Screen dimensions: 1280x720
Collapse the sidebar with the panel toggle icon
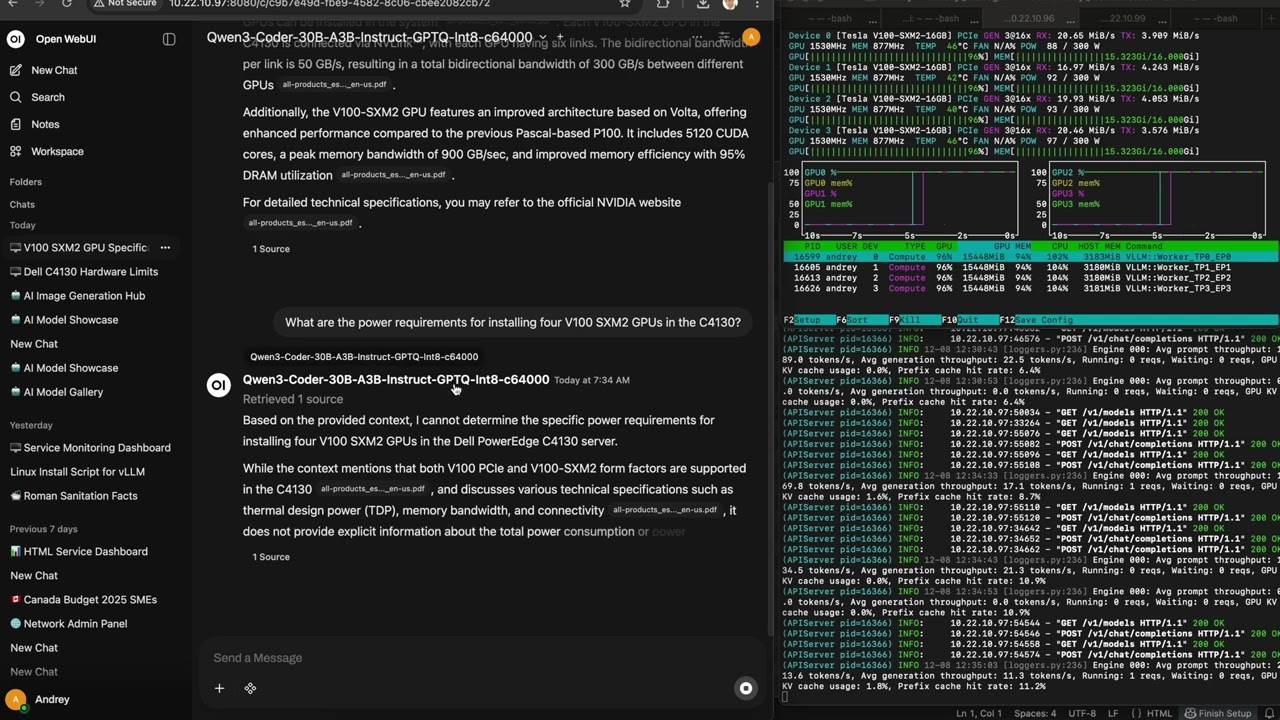tap(169, 39)
